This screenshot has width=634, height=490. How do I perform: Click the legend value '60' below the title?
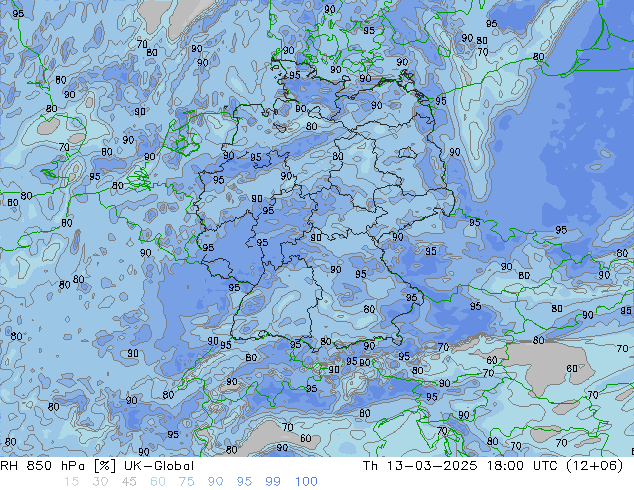coord(158,482)
